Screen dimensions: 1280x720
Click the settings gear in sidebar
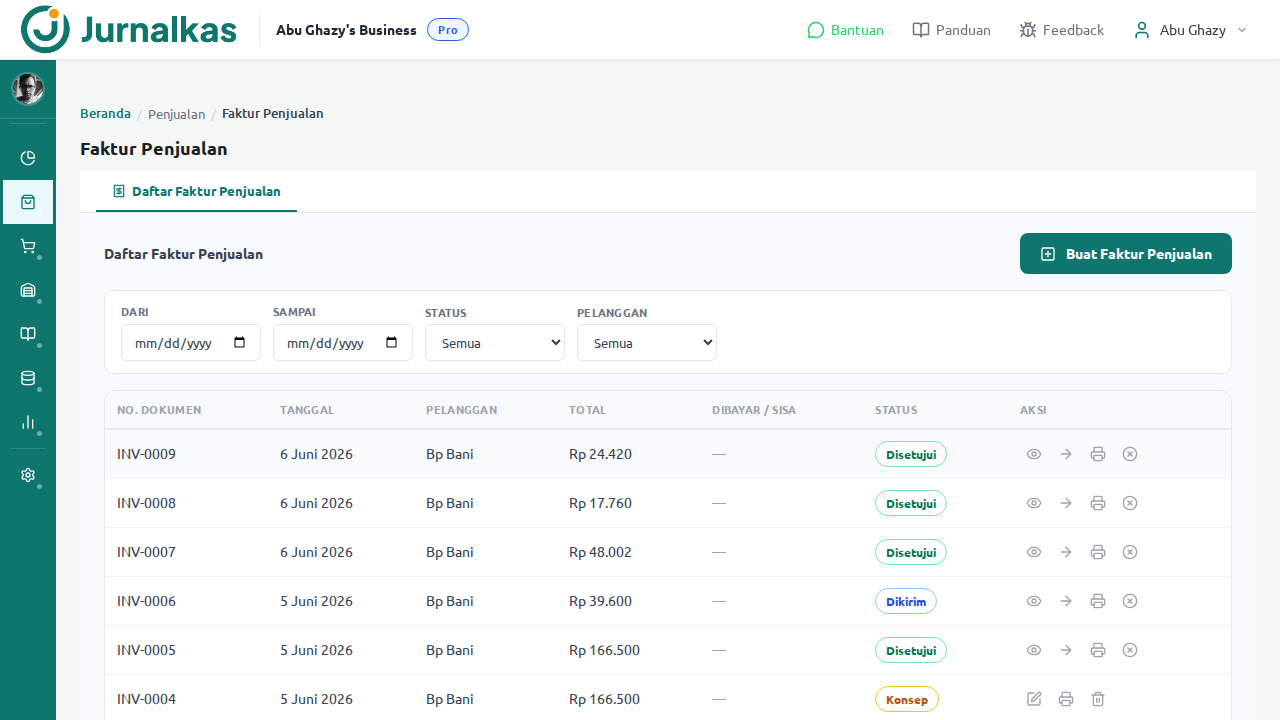pyautogui.click(x=28, y=475)
